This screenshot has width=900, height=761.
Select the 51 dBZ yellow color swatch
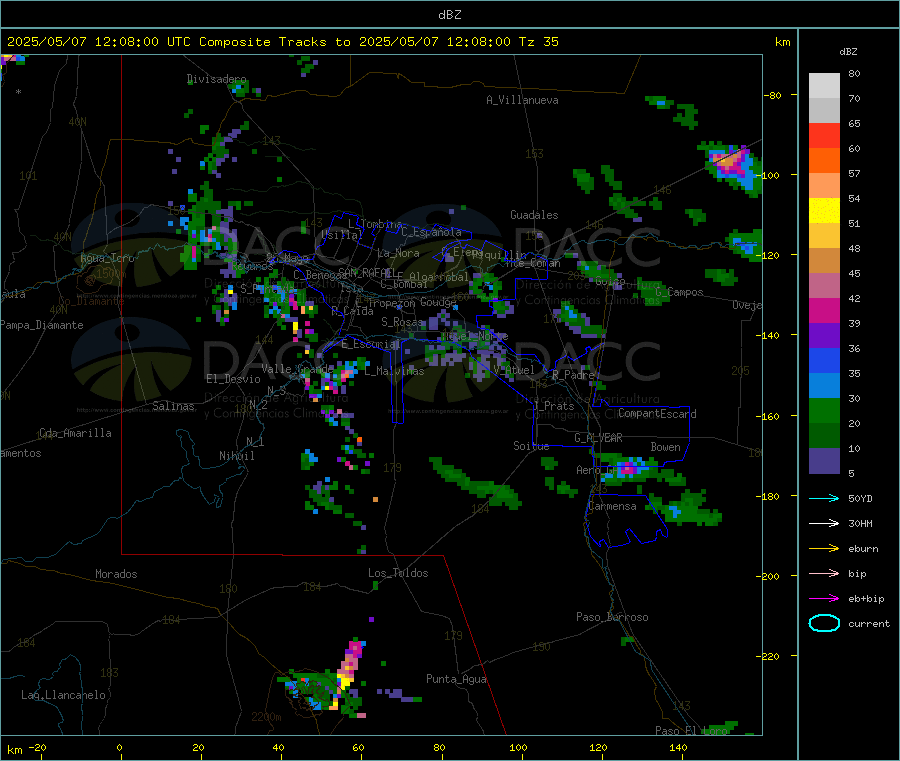tap(824, 211)
